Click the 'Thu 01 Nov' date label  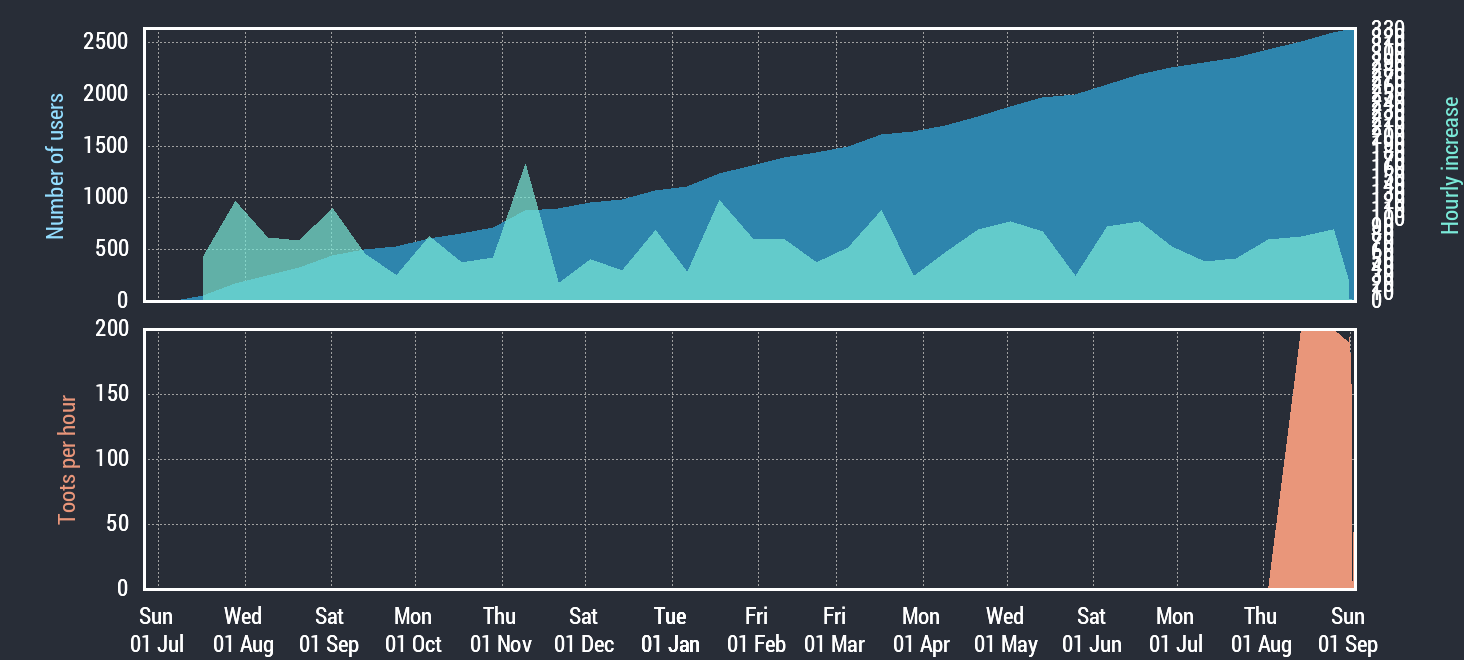click(500, 630)
